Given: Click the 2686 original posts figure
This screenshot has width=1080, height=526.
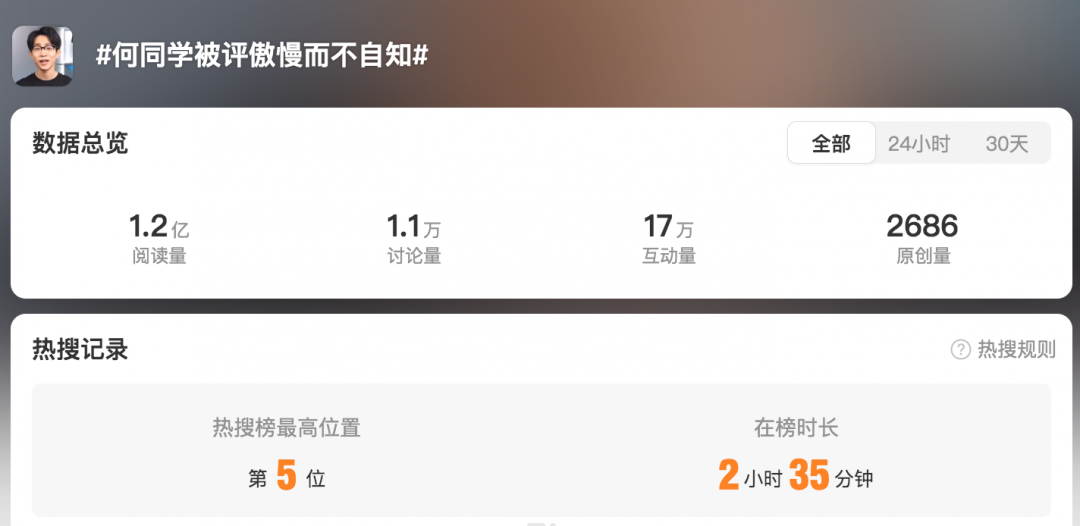Looking at the screenshot, I should pyautogui.click(x=922, y=227).
